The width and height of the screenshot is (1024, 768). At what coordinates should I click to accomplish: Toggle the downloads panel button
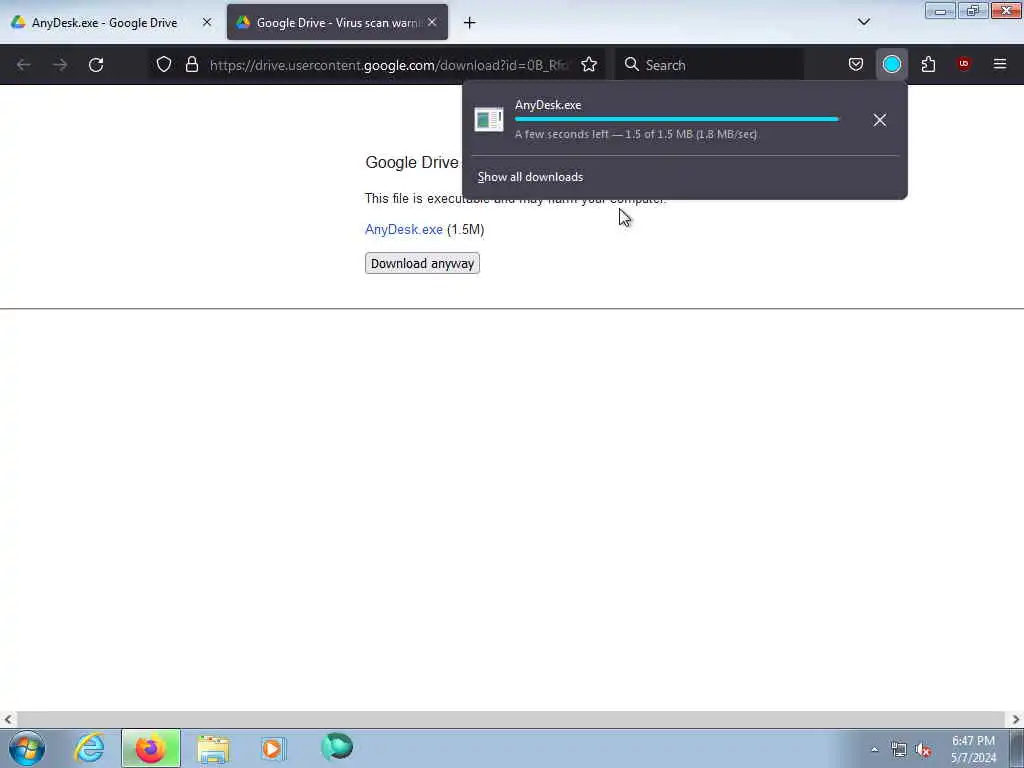(x=891, y=65)
